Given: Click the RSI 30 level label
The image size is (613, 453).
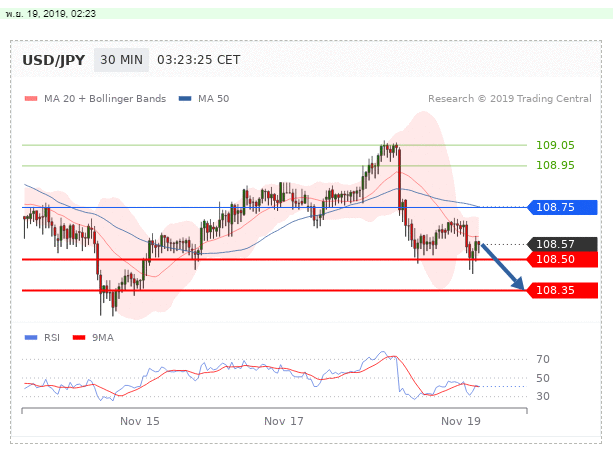Looking at the screenshot, I should point(543,396).
